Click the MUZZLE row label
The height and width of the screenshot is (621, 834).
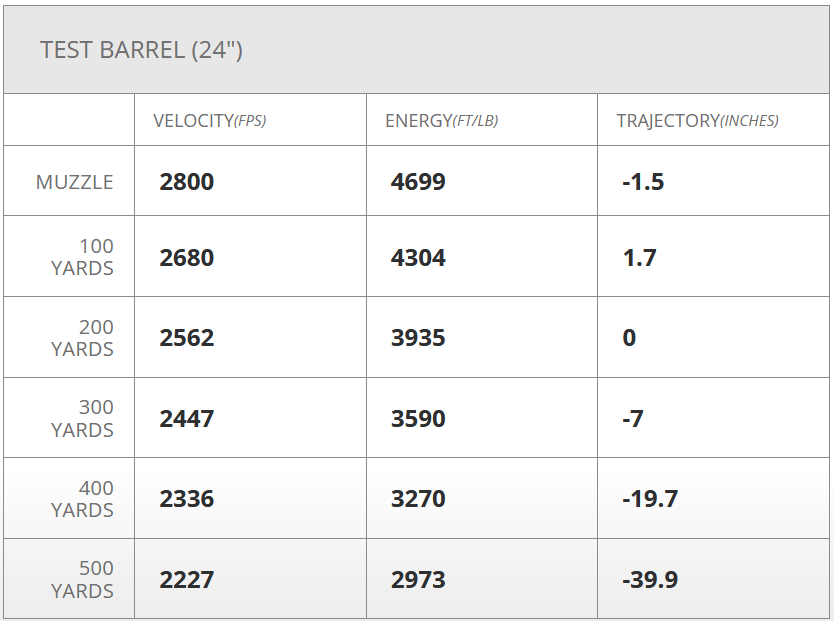coord(75,182)
